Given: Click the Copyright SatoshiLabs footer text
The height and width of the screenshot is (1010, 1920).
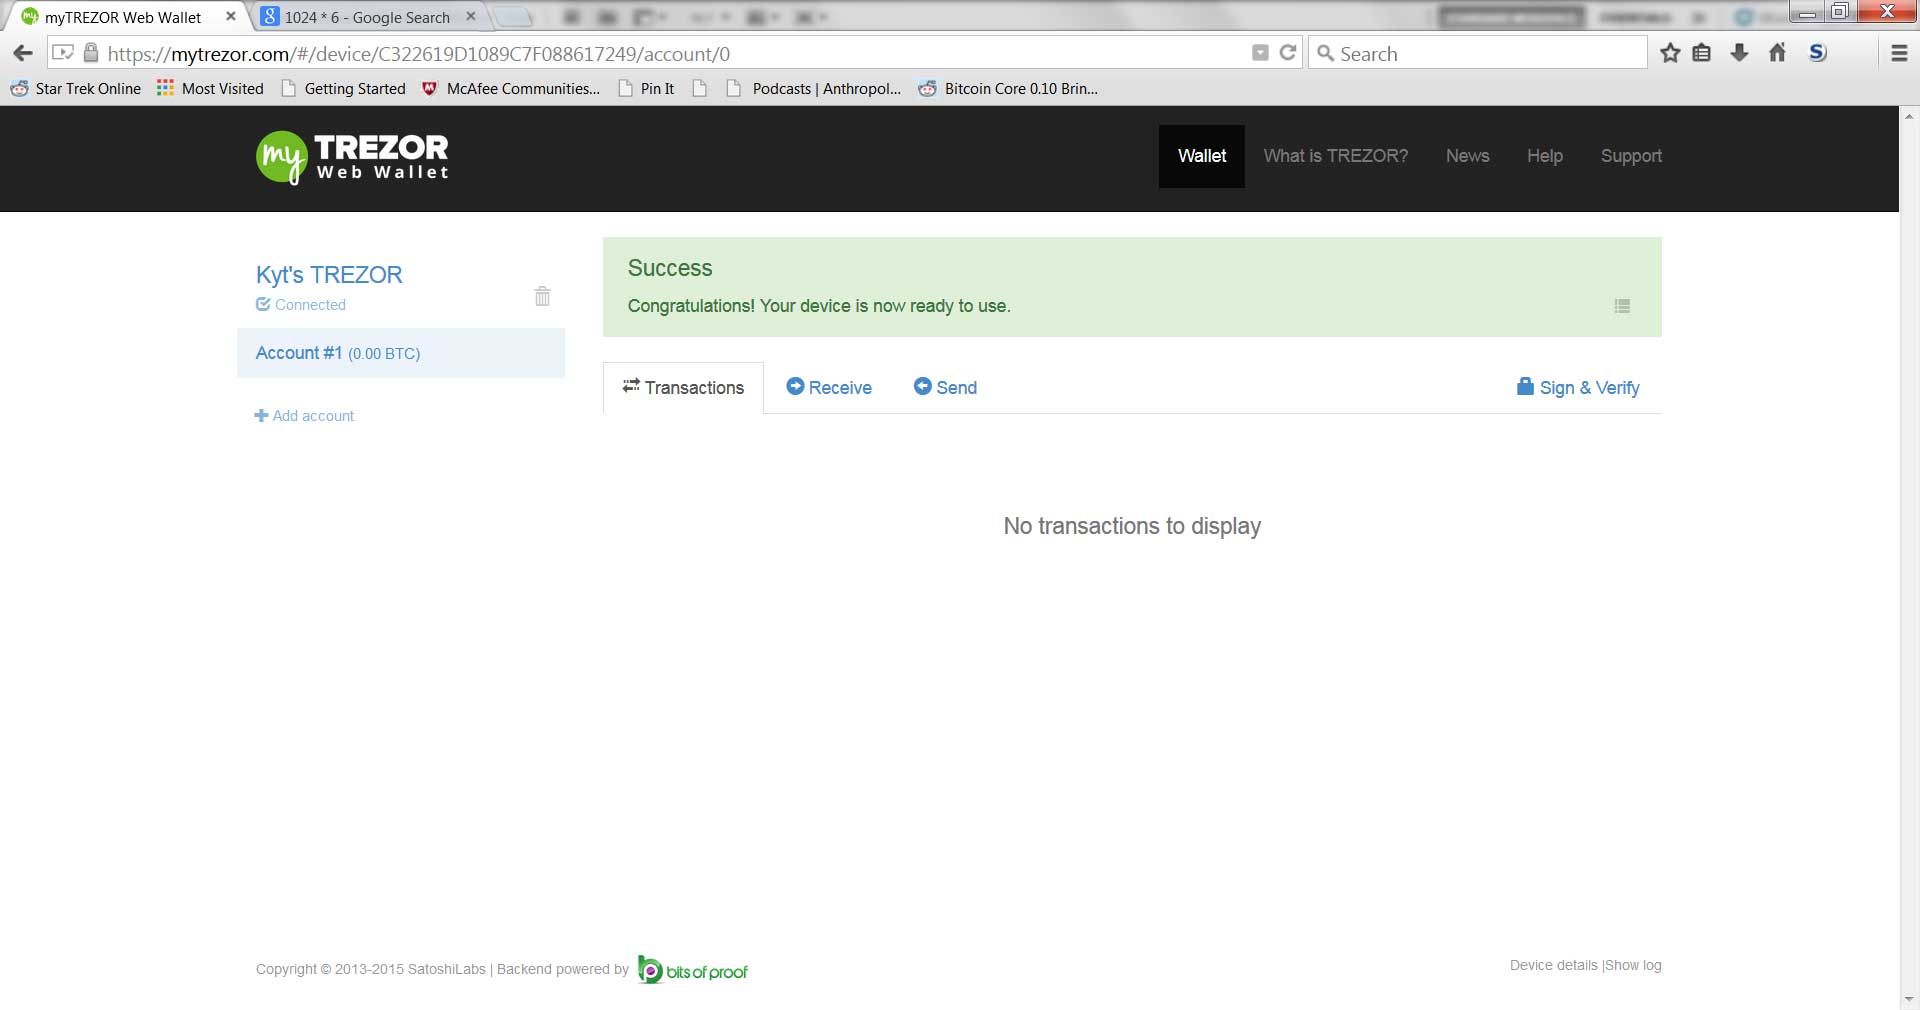Looking at the screenshot, I should tap(371, 969).
